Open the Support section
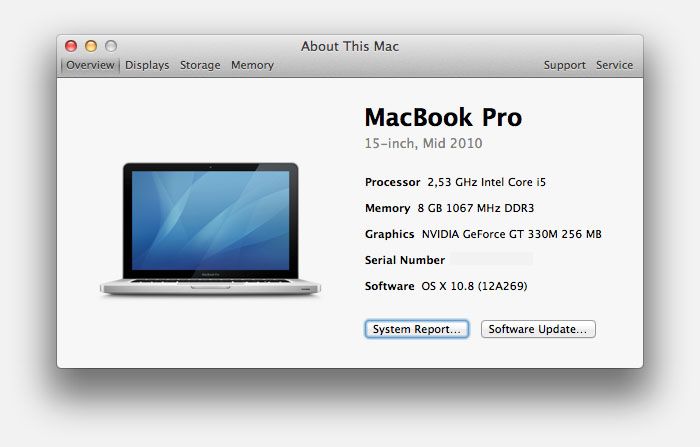700x447 pixels. pos(564,65)
